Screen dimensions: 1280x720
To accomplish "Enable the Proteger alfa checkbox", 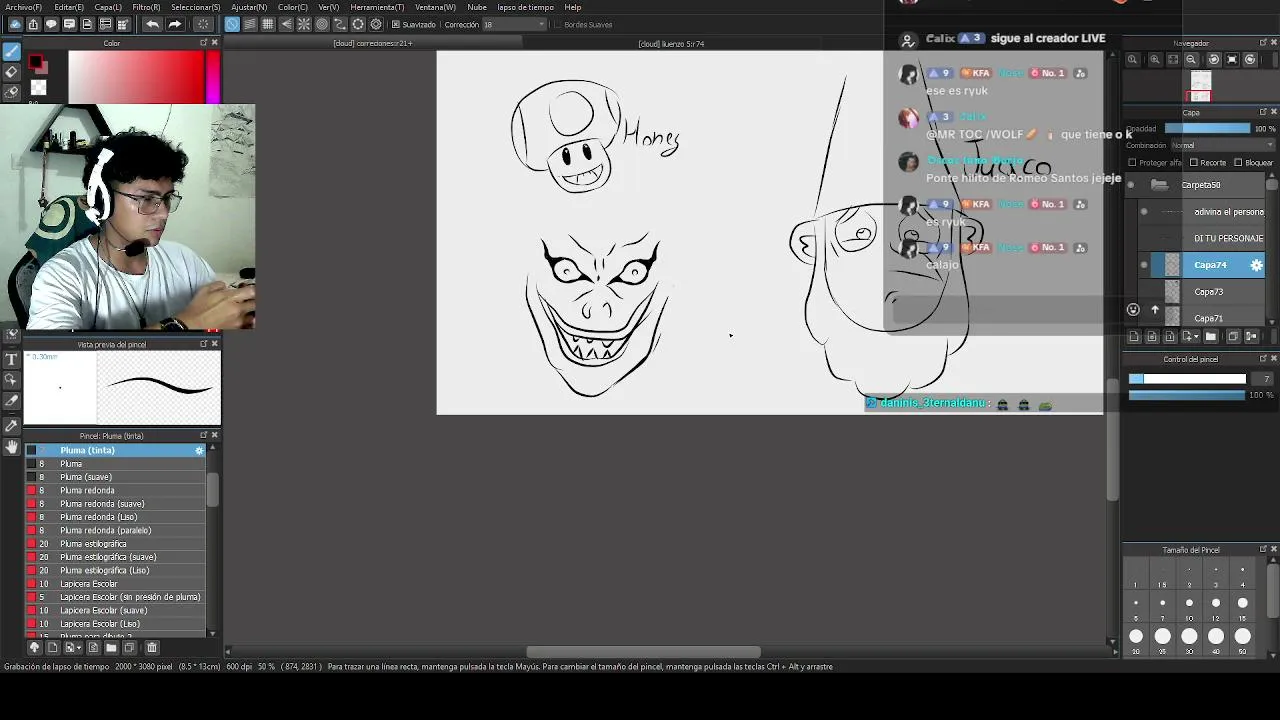I will click(x=1132, y=163).
